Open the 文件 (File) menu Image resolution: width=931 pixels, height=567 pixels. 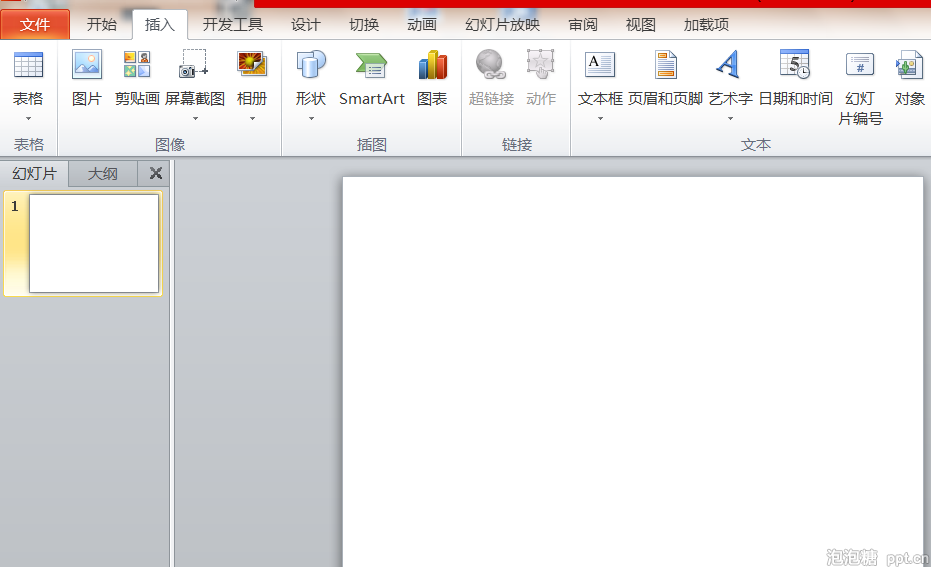click(35, 25)
